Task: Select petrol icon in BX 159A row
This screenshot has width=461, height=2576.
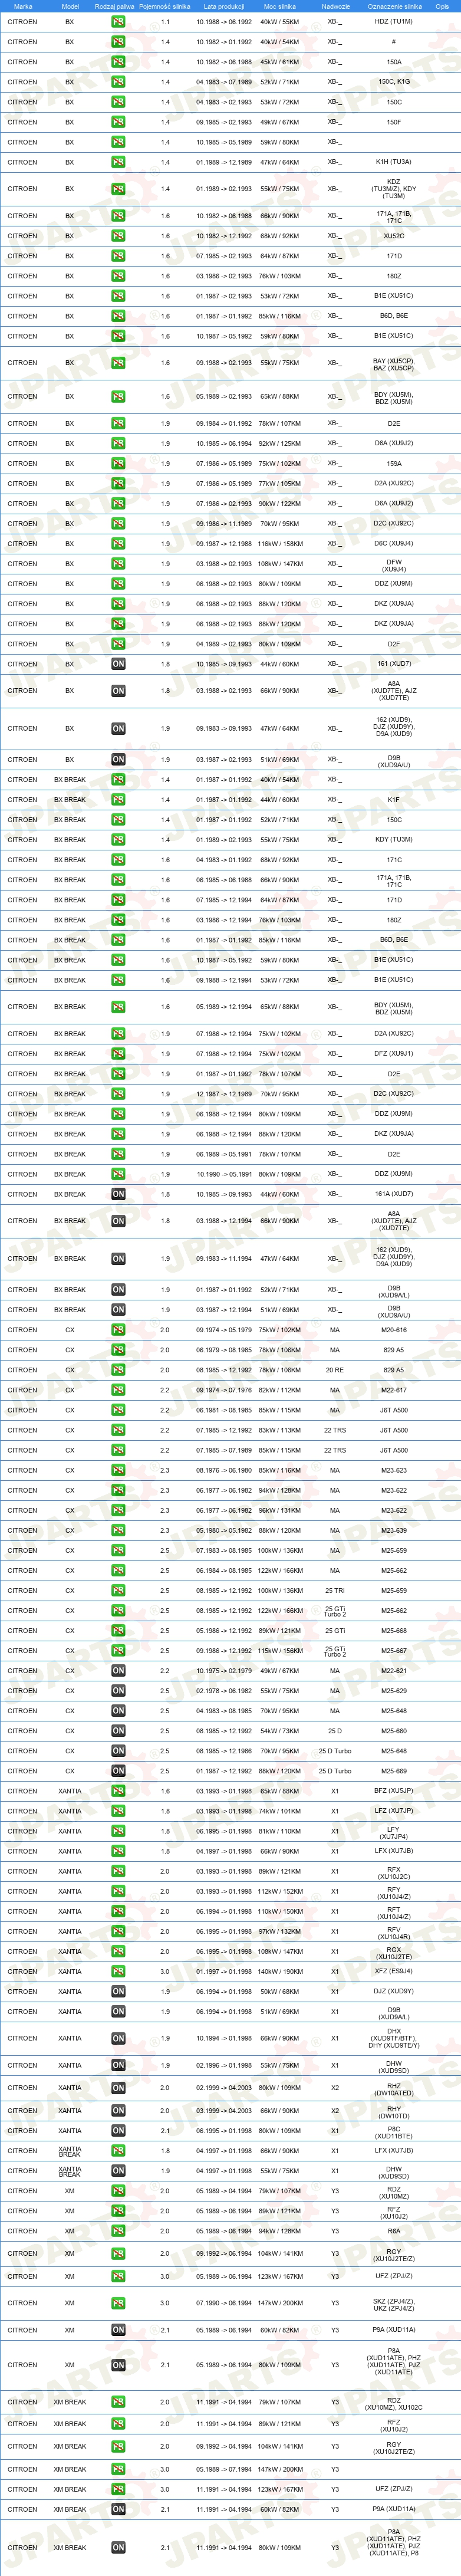Action: [x=118, y=463]
